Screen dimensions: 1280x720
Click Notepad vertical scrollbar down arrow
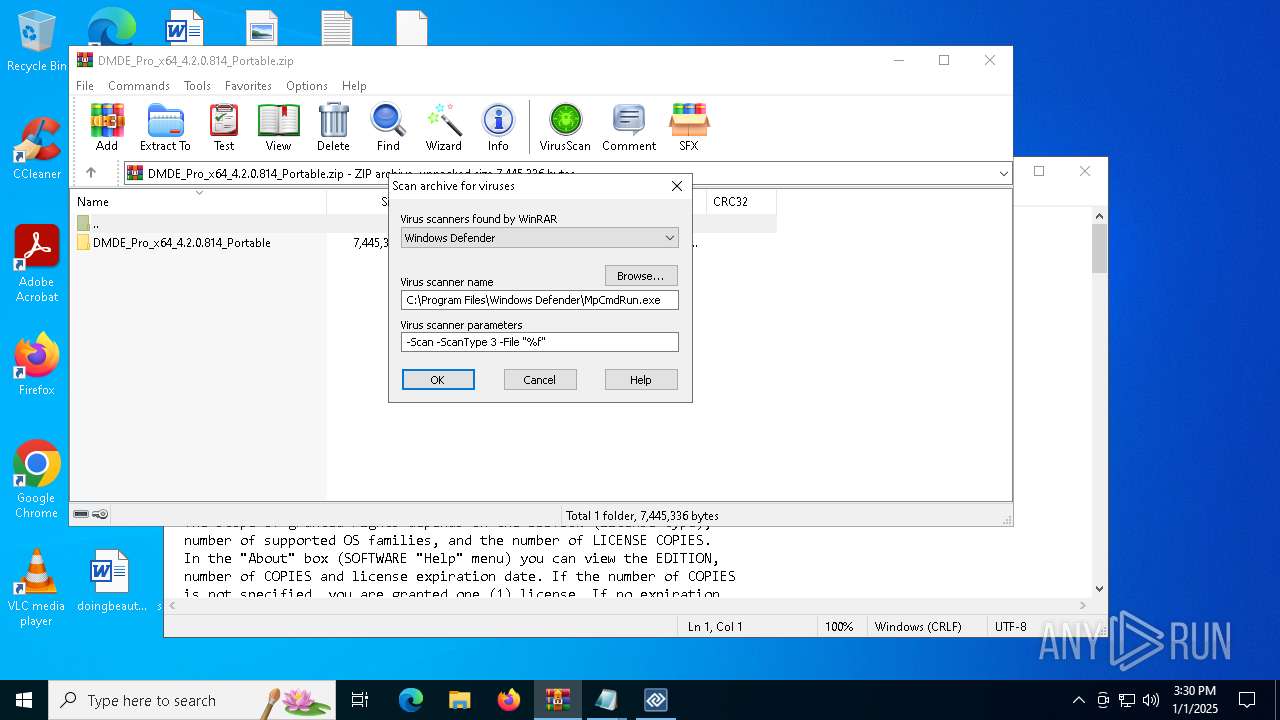click(x=1099, y=589)
